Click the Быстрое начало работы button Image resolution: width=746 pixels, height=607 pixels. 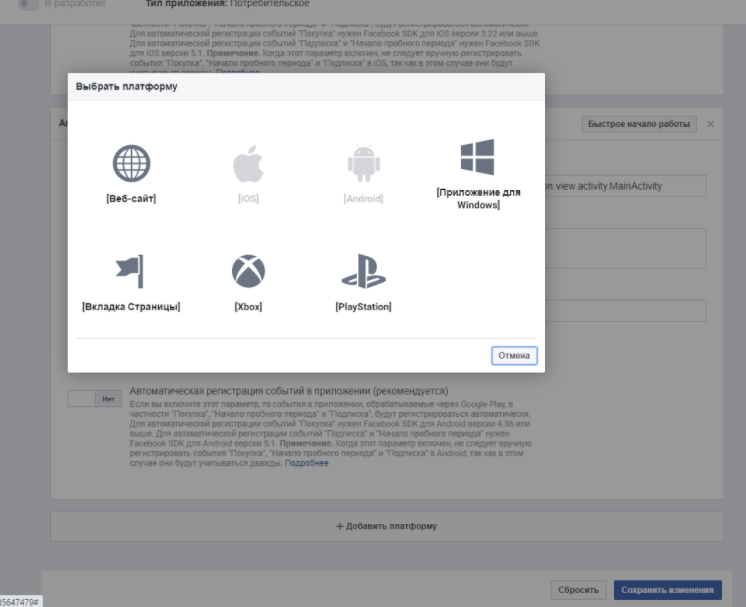pyautogui.click(x=638, y=124)
